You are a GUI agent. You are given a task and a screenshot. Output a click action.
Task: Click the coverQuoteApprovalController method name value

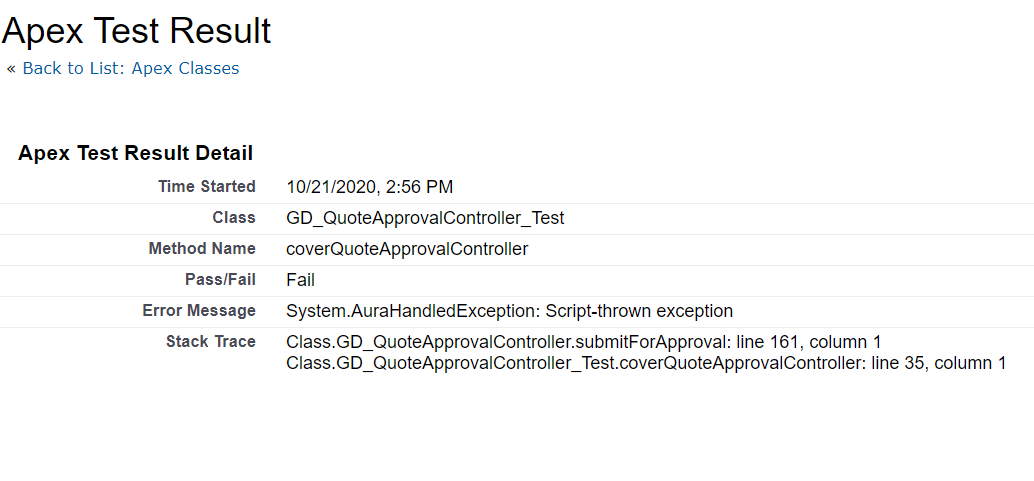[x=407, y=249]
